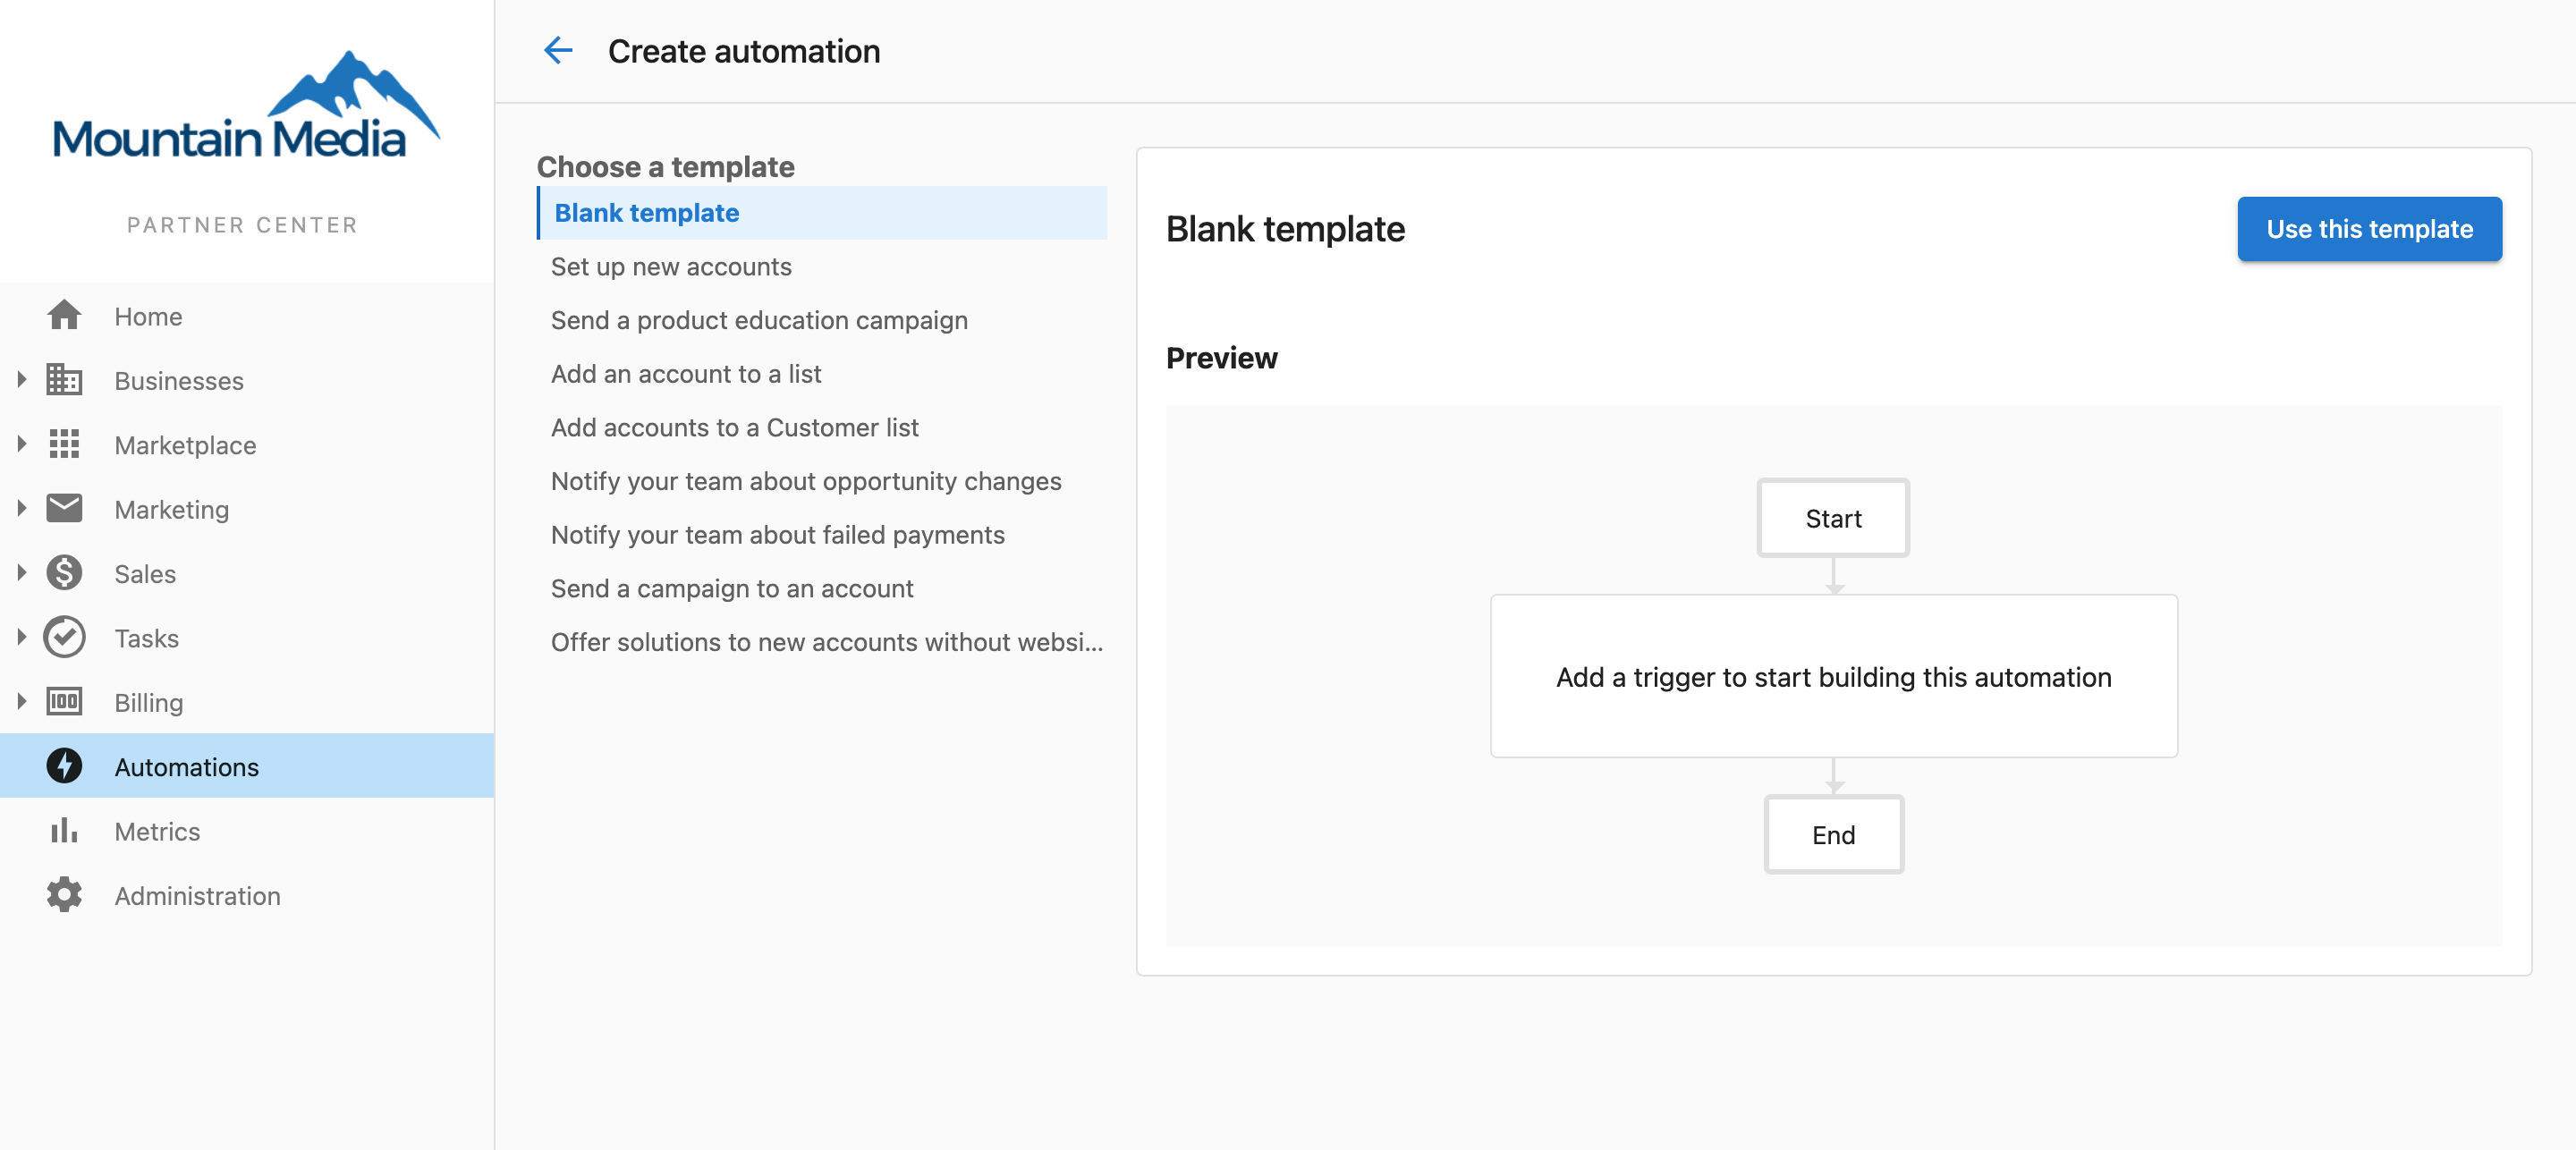
Task: Pick Notify your team about failed payments
Action: (822, 535)
